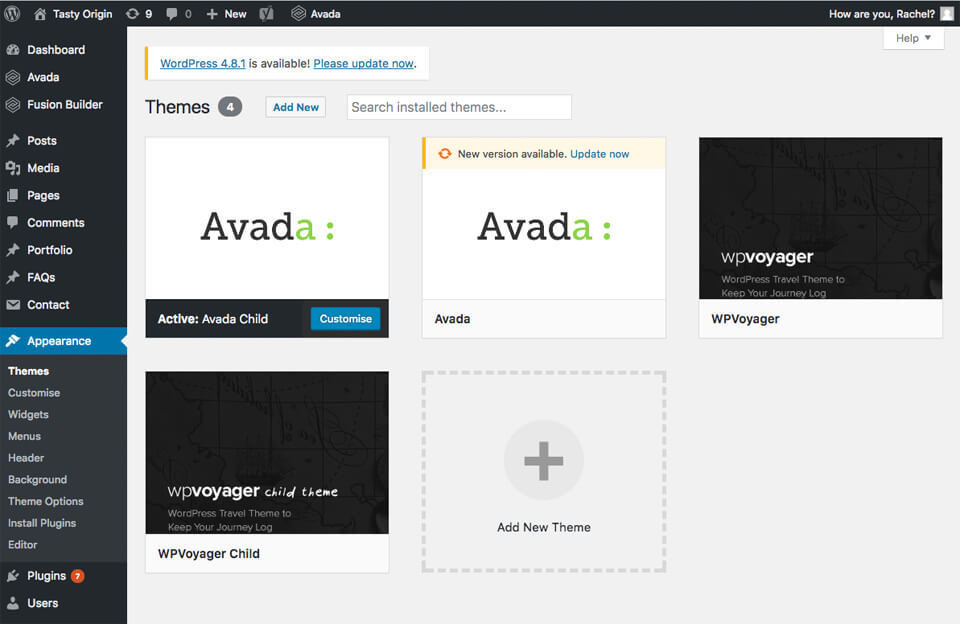Click the Please update now link

pos(364,63)
